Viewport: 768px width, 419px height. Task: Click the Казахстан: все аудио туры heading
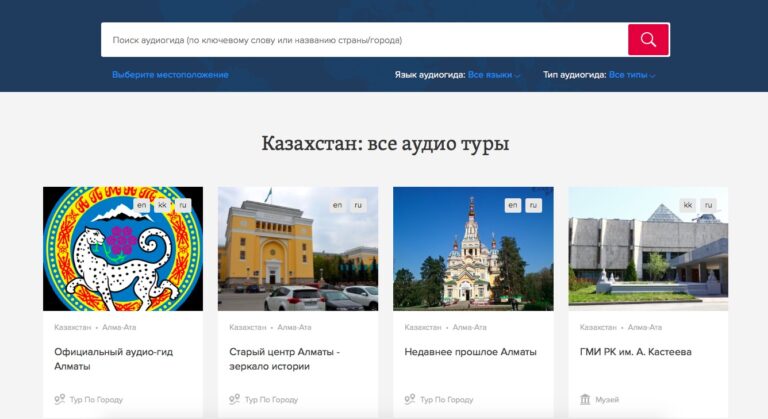pos(385,144)
